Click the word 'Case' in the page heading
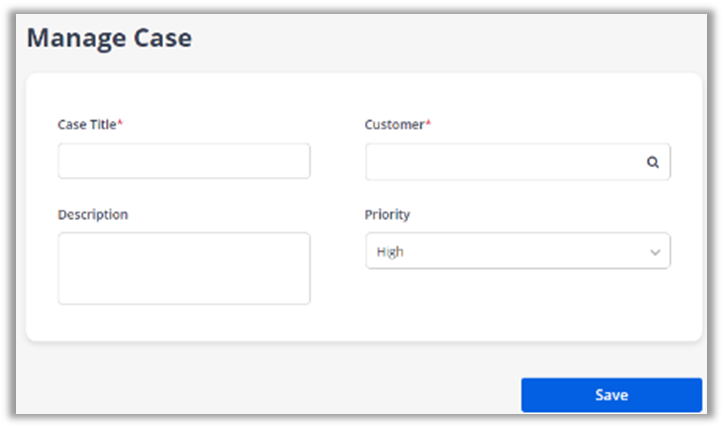The image size is (724, 428). tap(163, 39)
